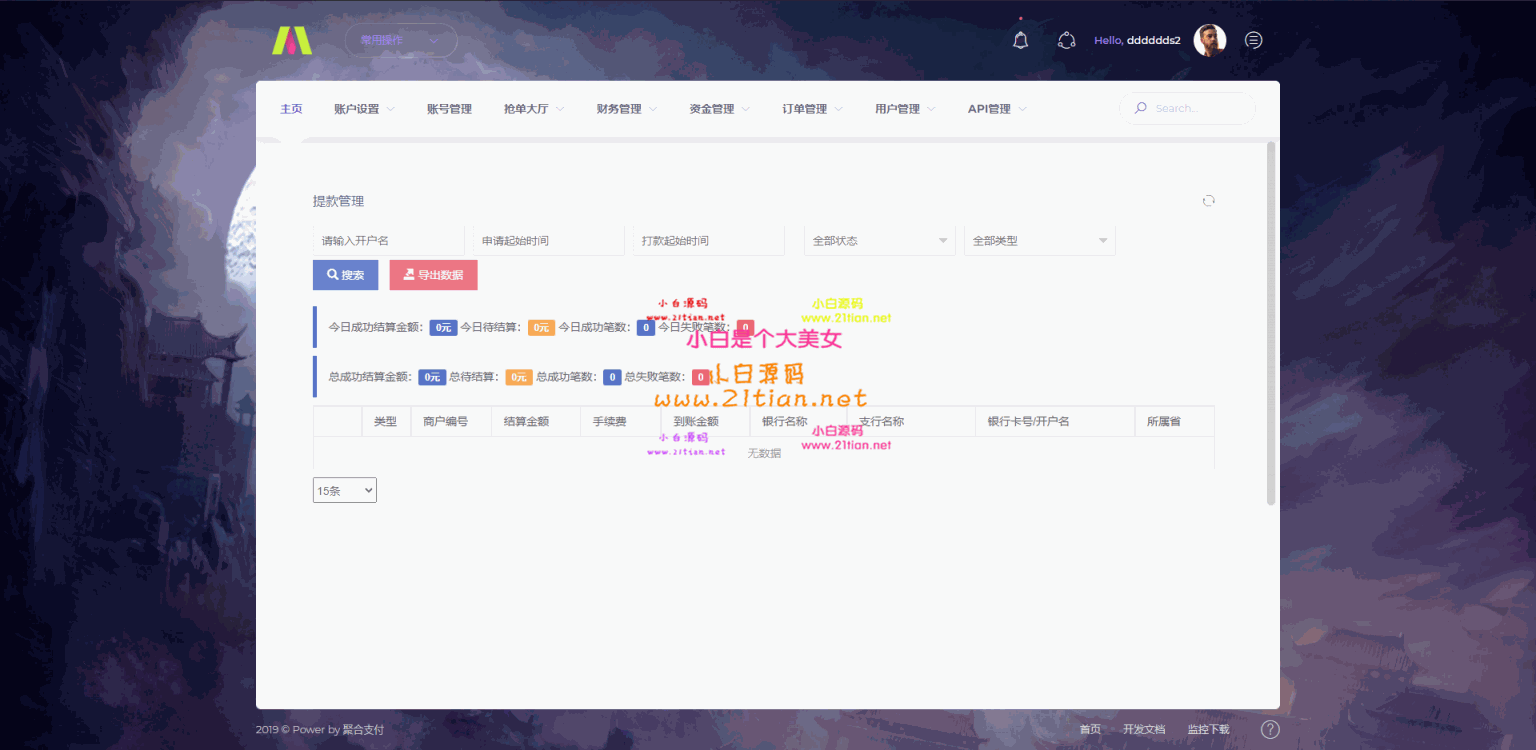Open the 全部状态 dropdown
The height and width of the screenshot is (750, 1536).
(880, 241)
